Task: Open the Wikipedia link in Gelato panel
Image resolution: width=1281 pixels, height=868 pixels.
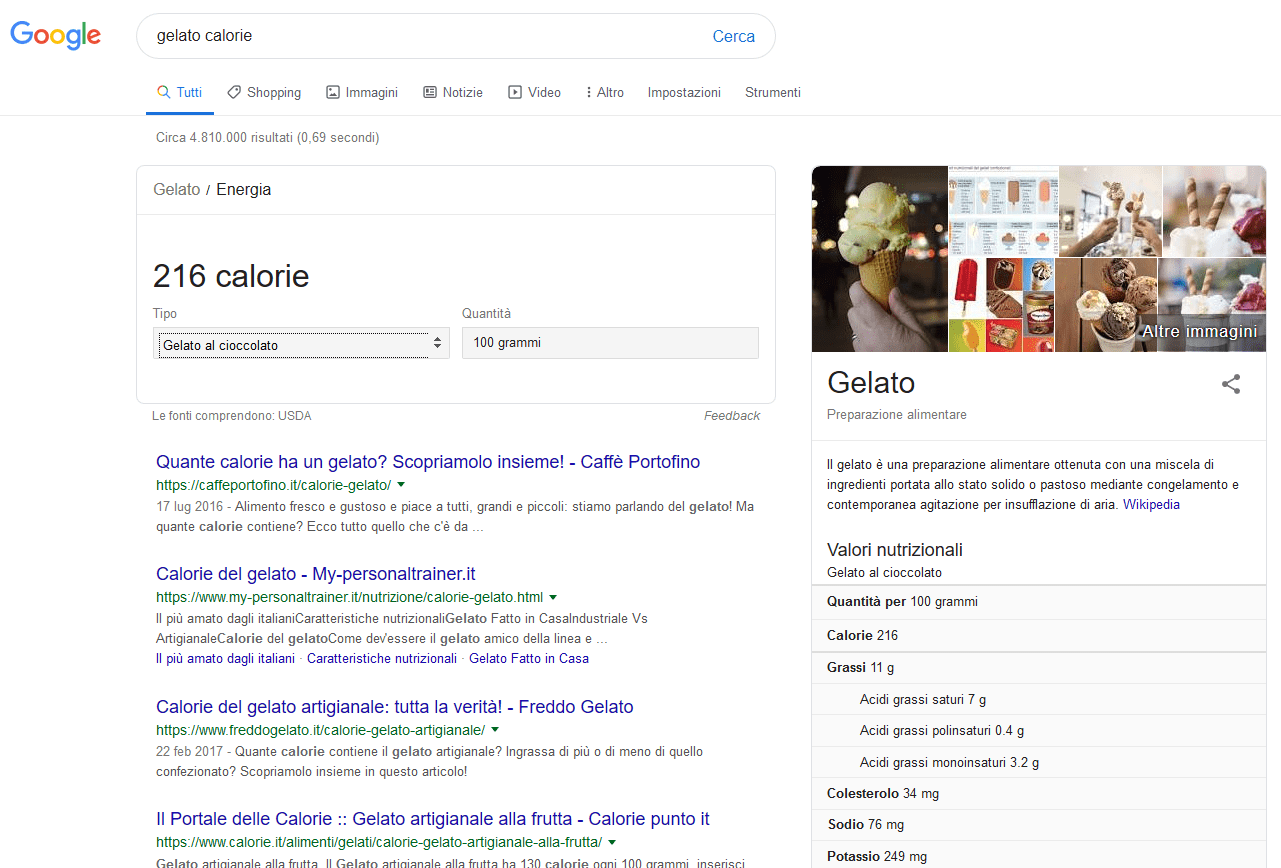Action: (1151, 505)
